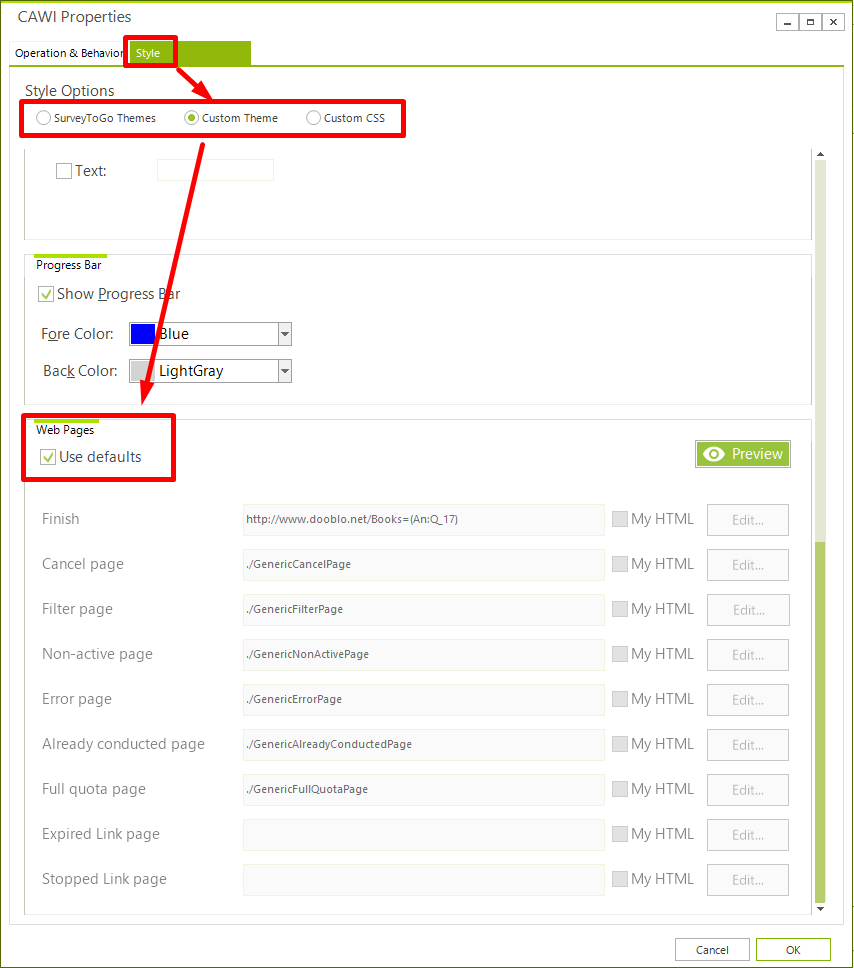The width and height of the screenshot is (854, 968).
Task: Click Edit for the Filter page
Action: tap(748, 610)
